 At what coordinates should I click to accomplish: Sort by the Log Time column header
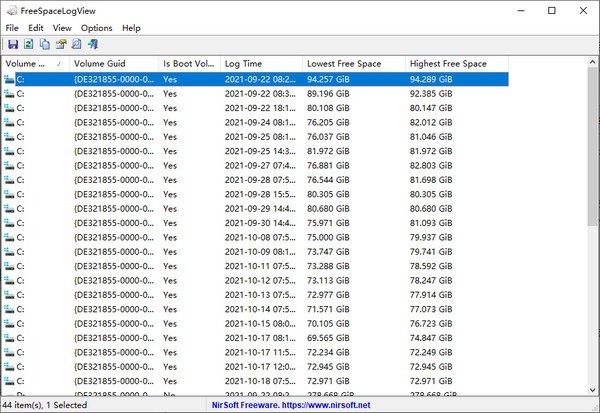click(x=261, y=64)
